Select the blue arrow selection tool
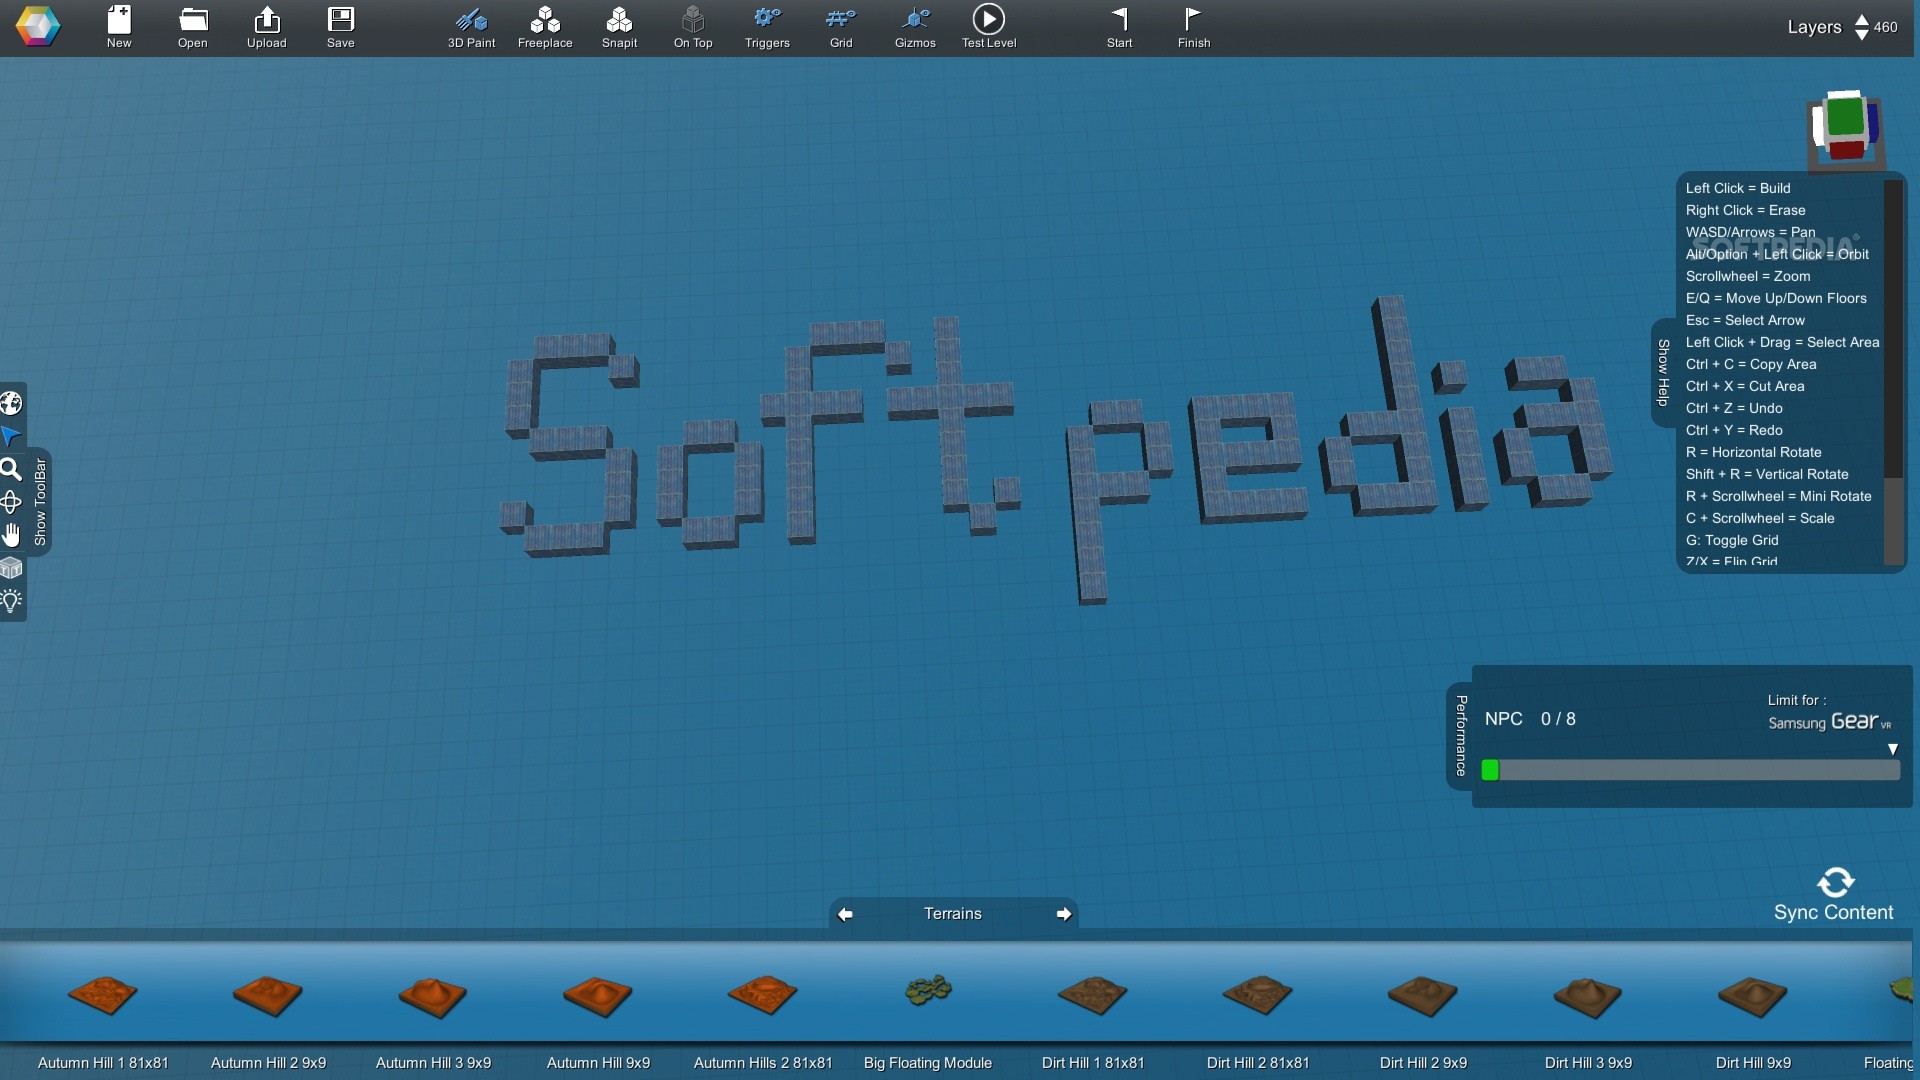1920x1080 pixels. tap(11, 436)
